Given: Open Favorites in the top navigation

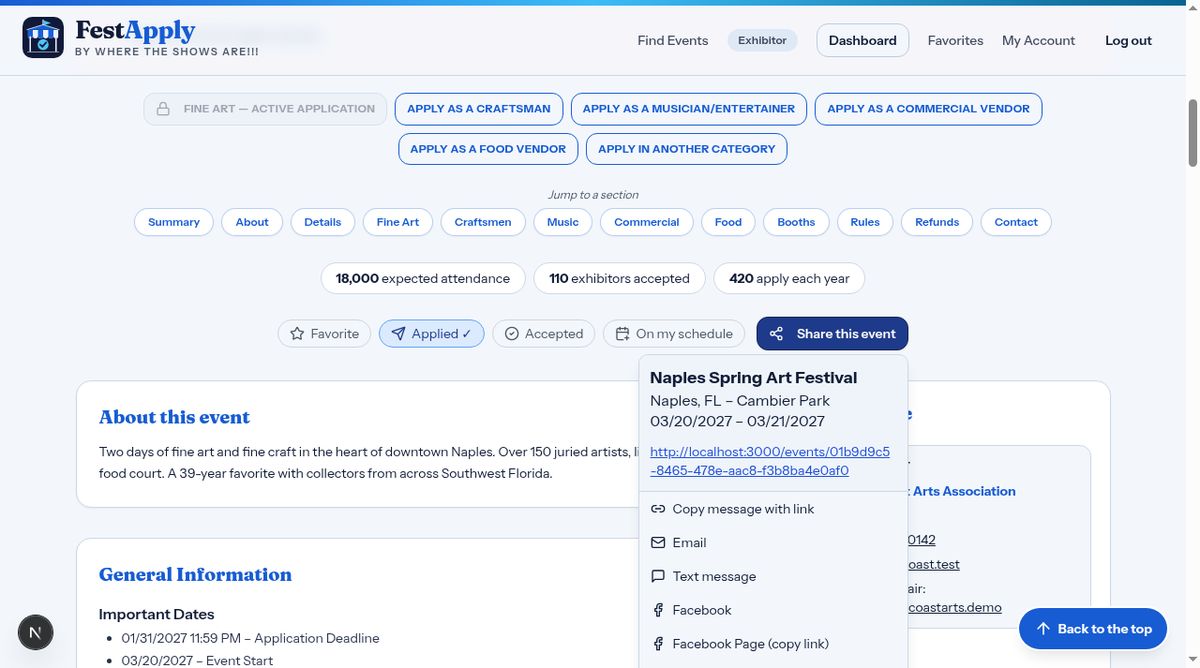Looking at the screenshot, I should pyautogui.click(x=955, y=41).
